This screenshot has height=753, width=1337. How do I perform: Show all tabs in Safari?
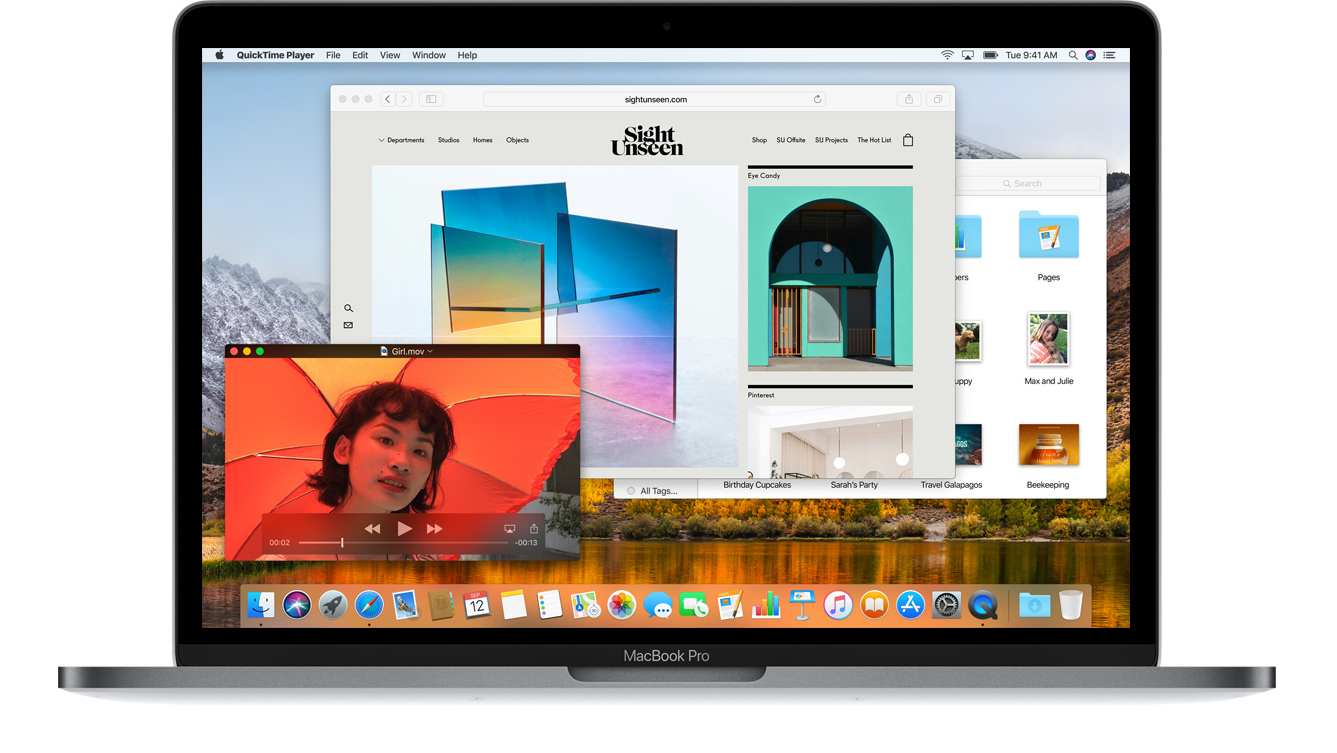tap(938, 99)
